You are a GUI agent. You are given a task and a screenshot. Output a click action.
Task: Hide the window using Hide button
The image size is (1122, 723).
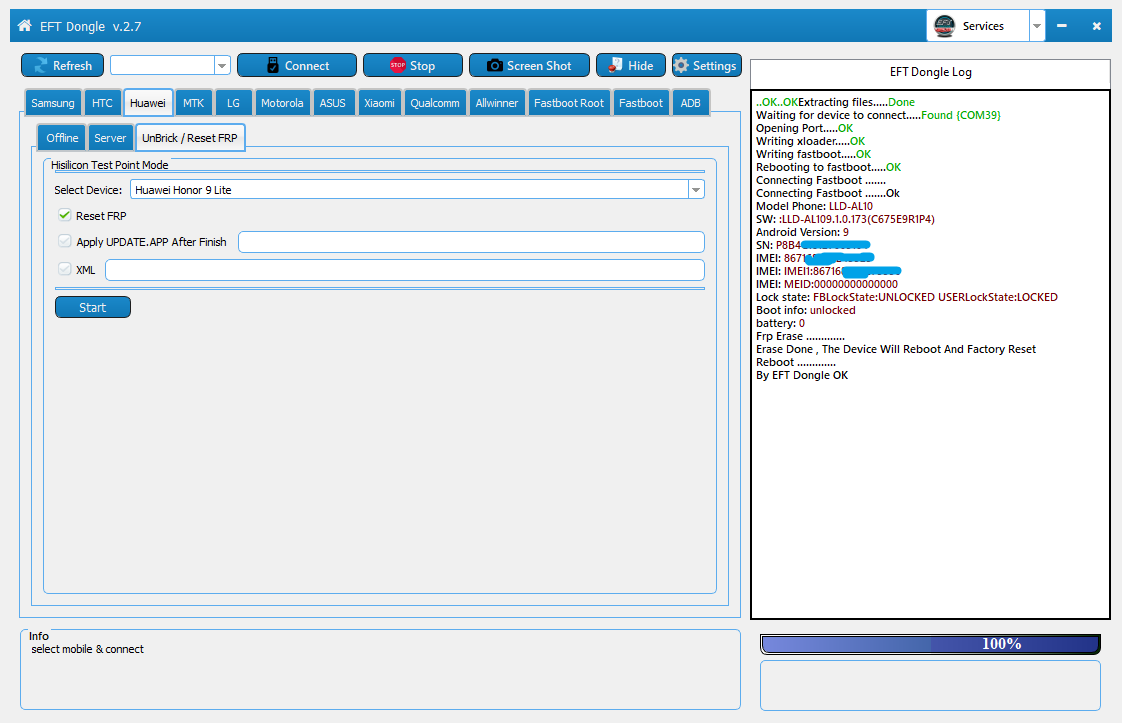pyautogui.click(x=630, y=65)
